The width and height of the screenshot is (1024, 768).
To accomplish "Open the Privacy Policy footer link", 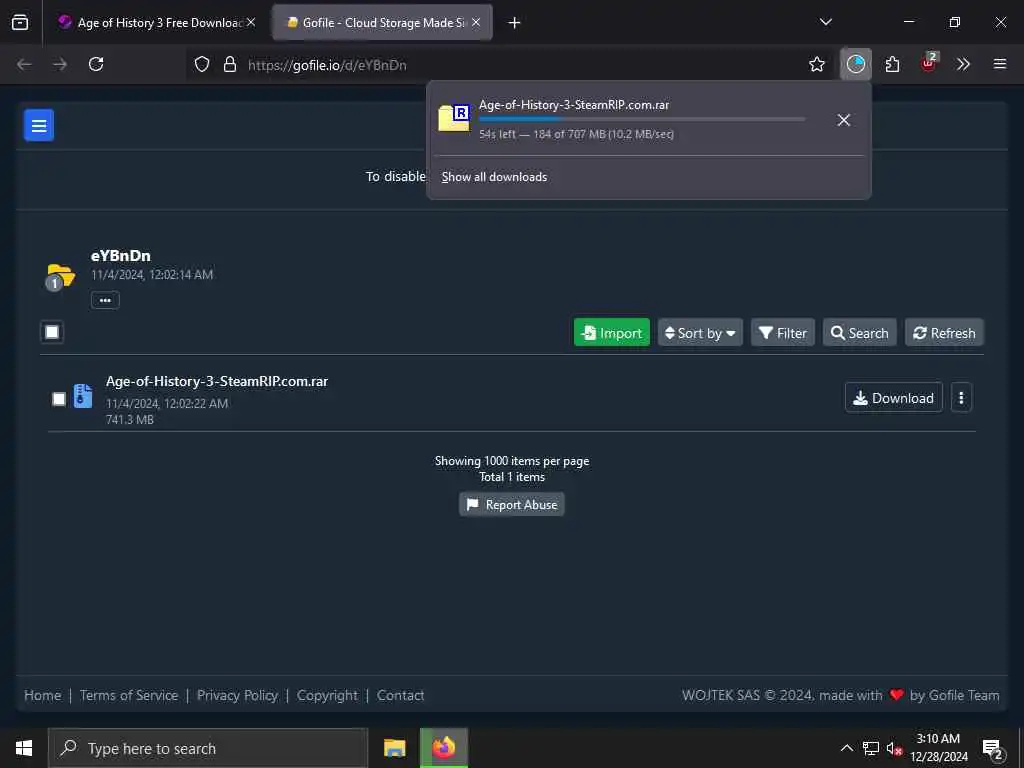I will pyautogui.click(x=237, y=696).
